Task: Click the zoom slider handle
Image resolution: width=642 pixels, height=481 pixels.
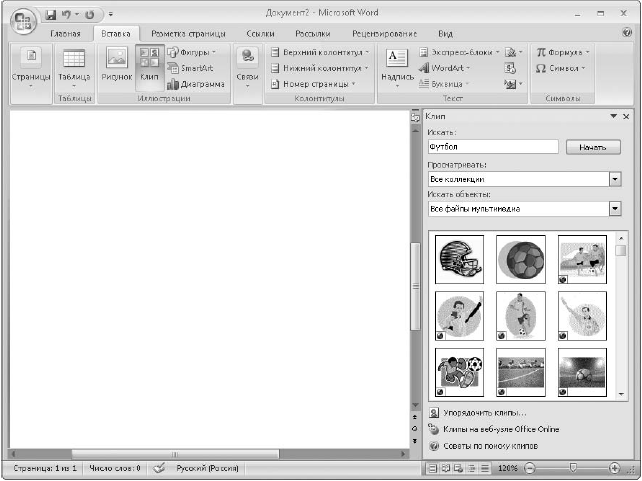Action: [573, 467]
